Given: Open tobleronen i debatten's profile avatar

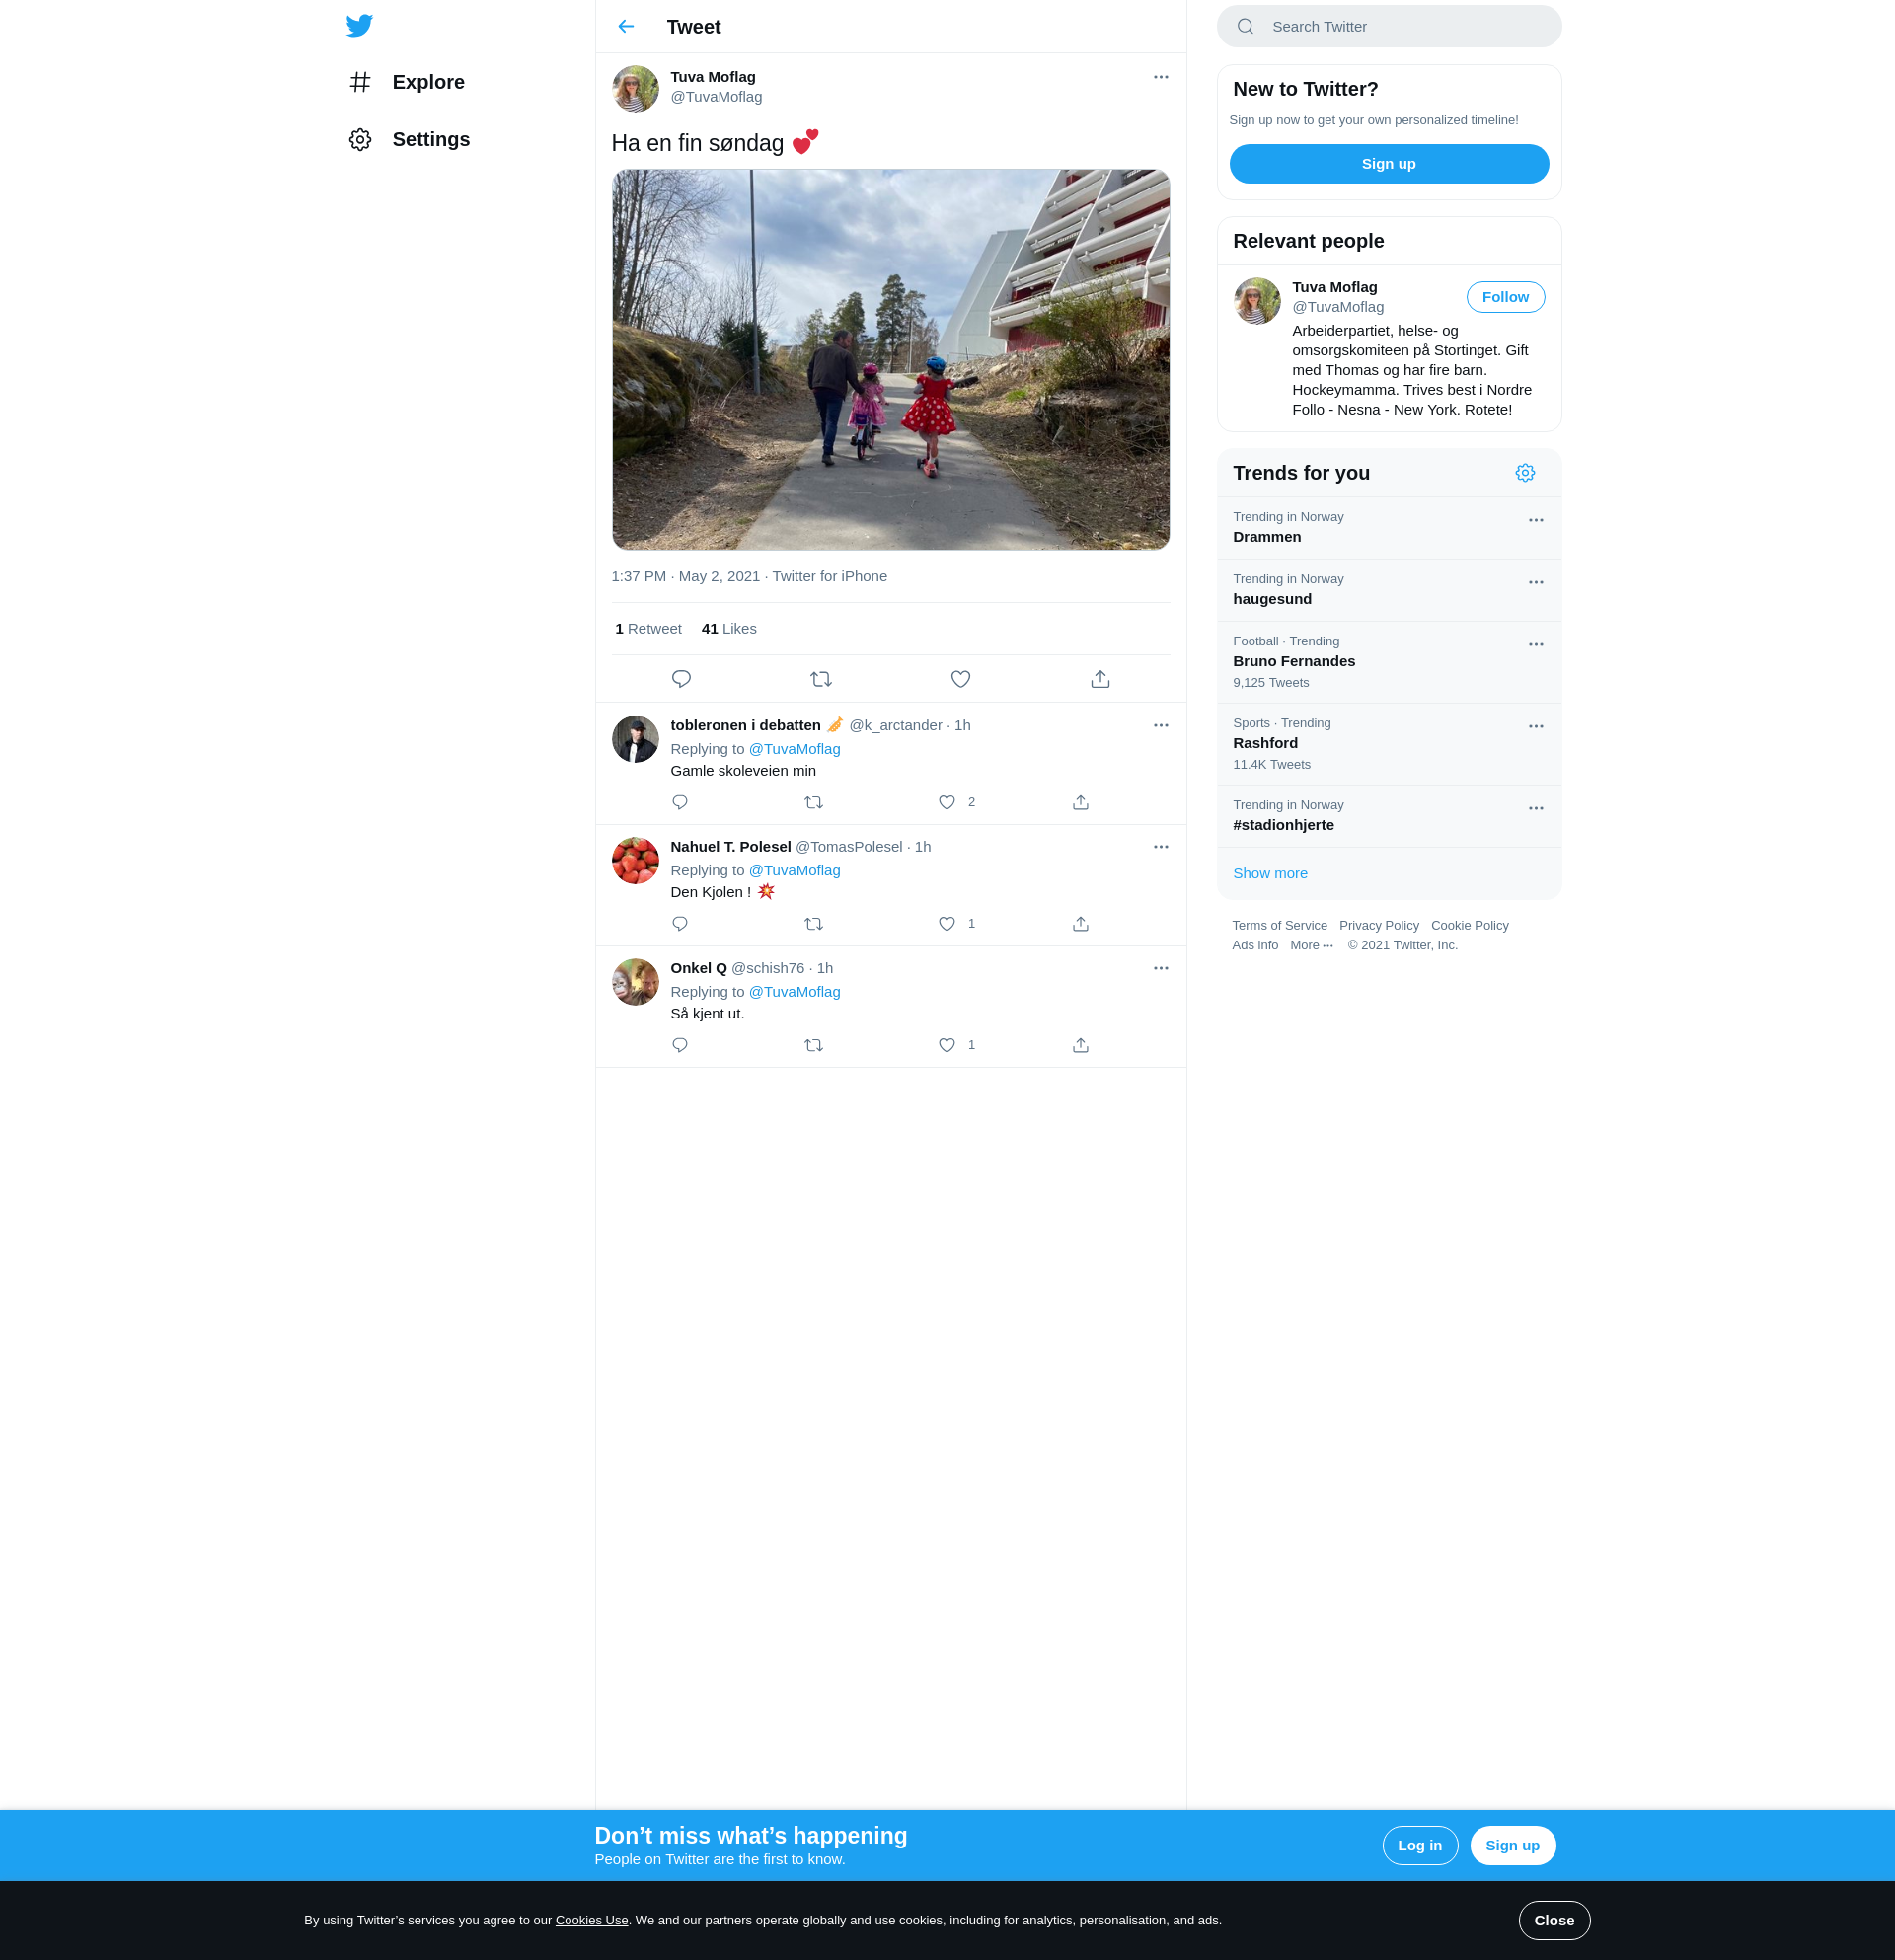Looking at the screenshot, I should pyautogui.click(x=635, y=739).
